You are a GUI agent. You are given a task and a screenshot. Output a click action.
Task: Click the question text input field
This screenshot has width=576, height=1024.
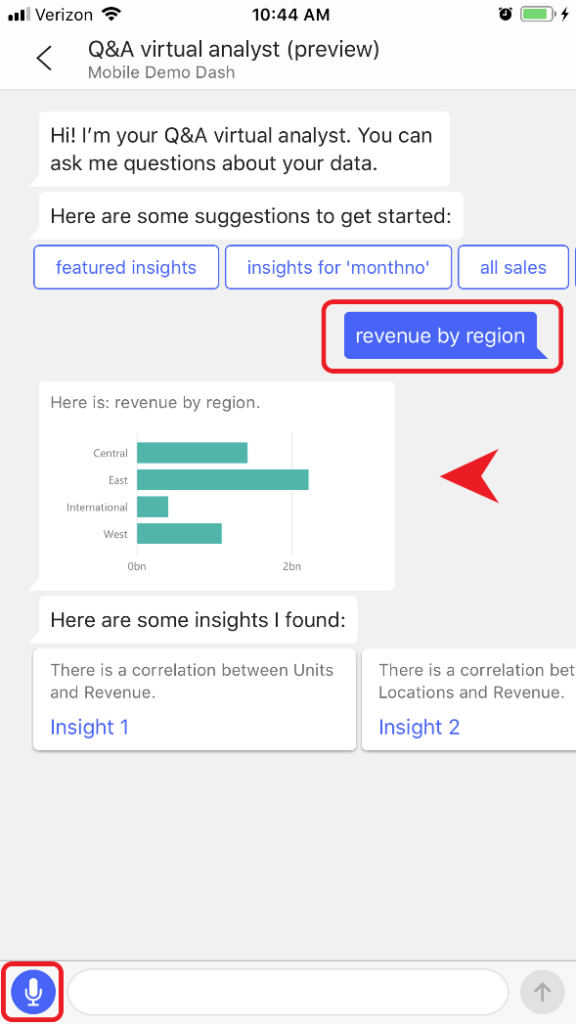click(x=288, y=992)
